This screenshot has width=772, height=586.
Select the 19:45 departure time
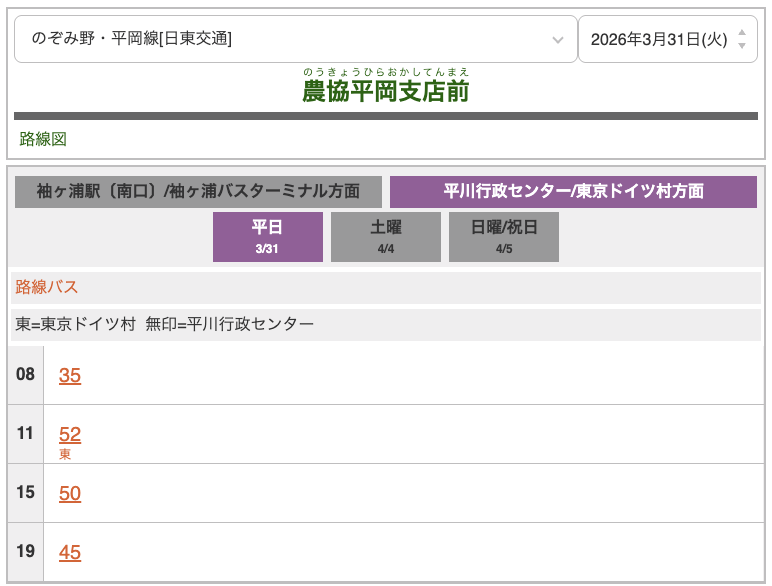point(70,553)
